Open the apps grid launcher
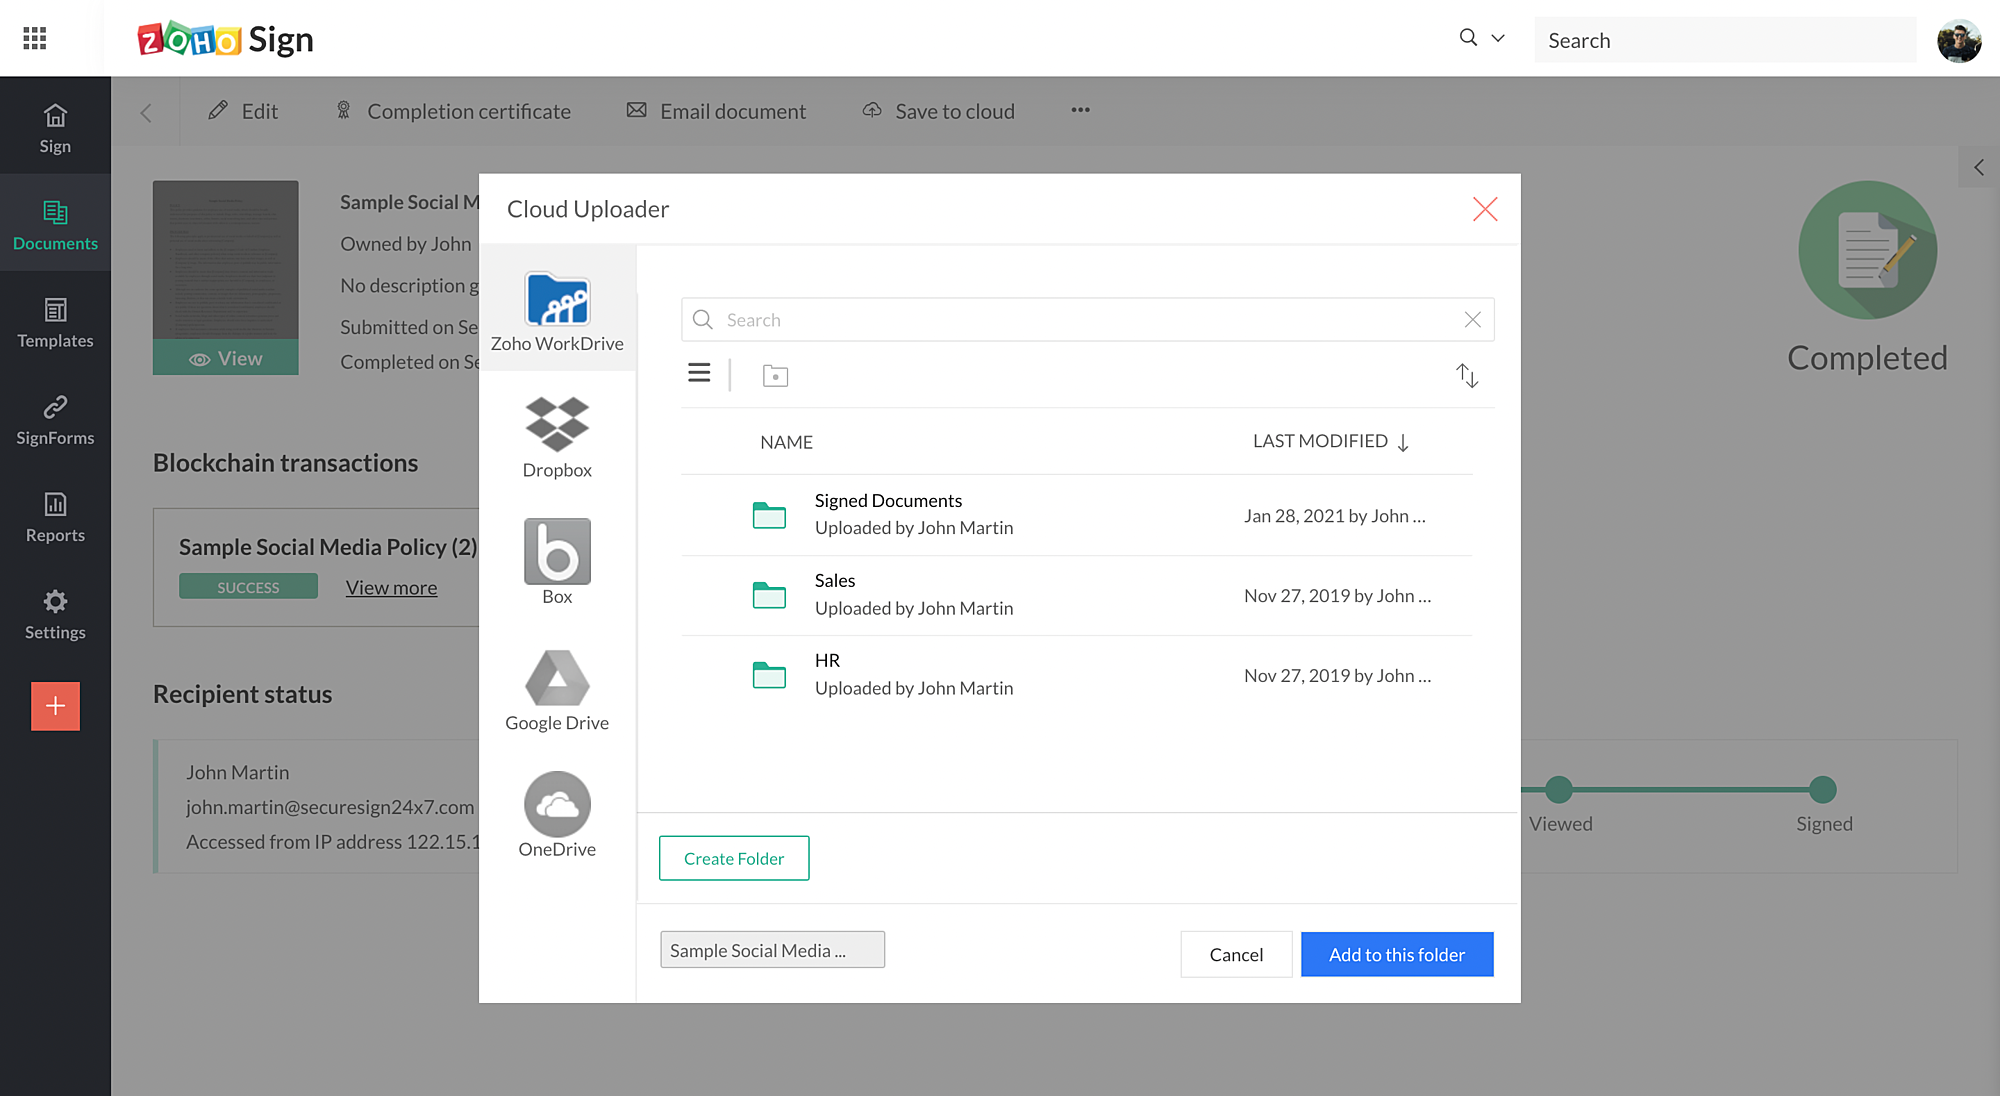The image size is (2000, 1096). tap(35, 38)
